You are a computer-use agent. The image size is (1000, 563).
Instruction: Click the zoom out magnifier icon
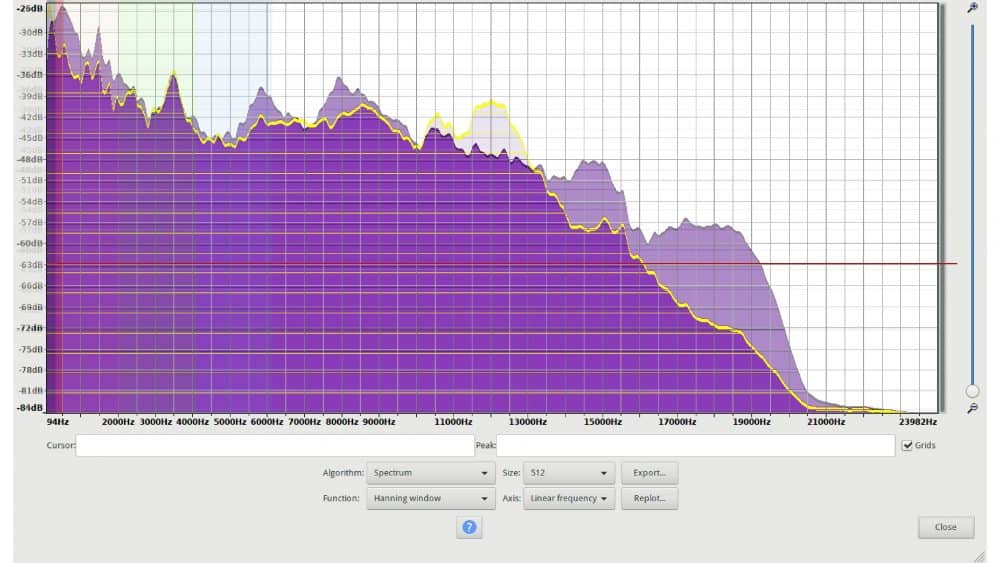[971, 408]
